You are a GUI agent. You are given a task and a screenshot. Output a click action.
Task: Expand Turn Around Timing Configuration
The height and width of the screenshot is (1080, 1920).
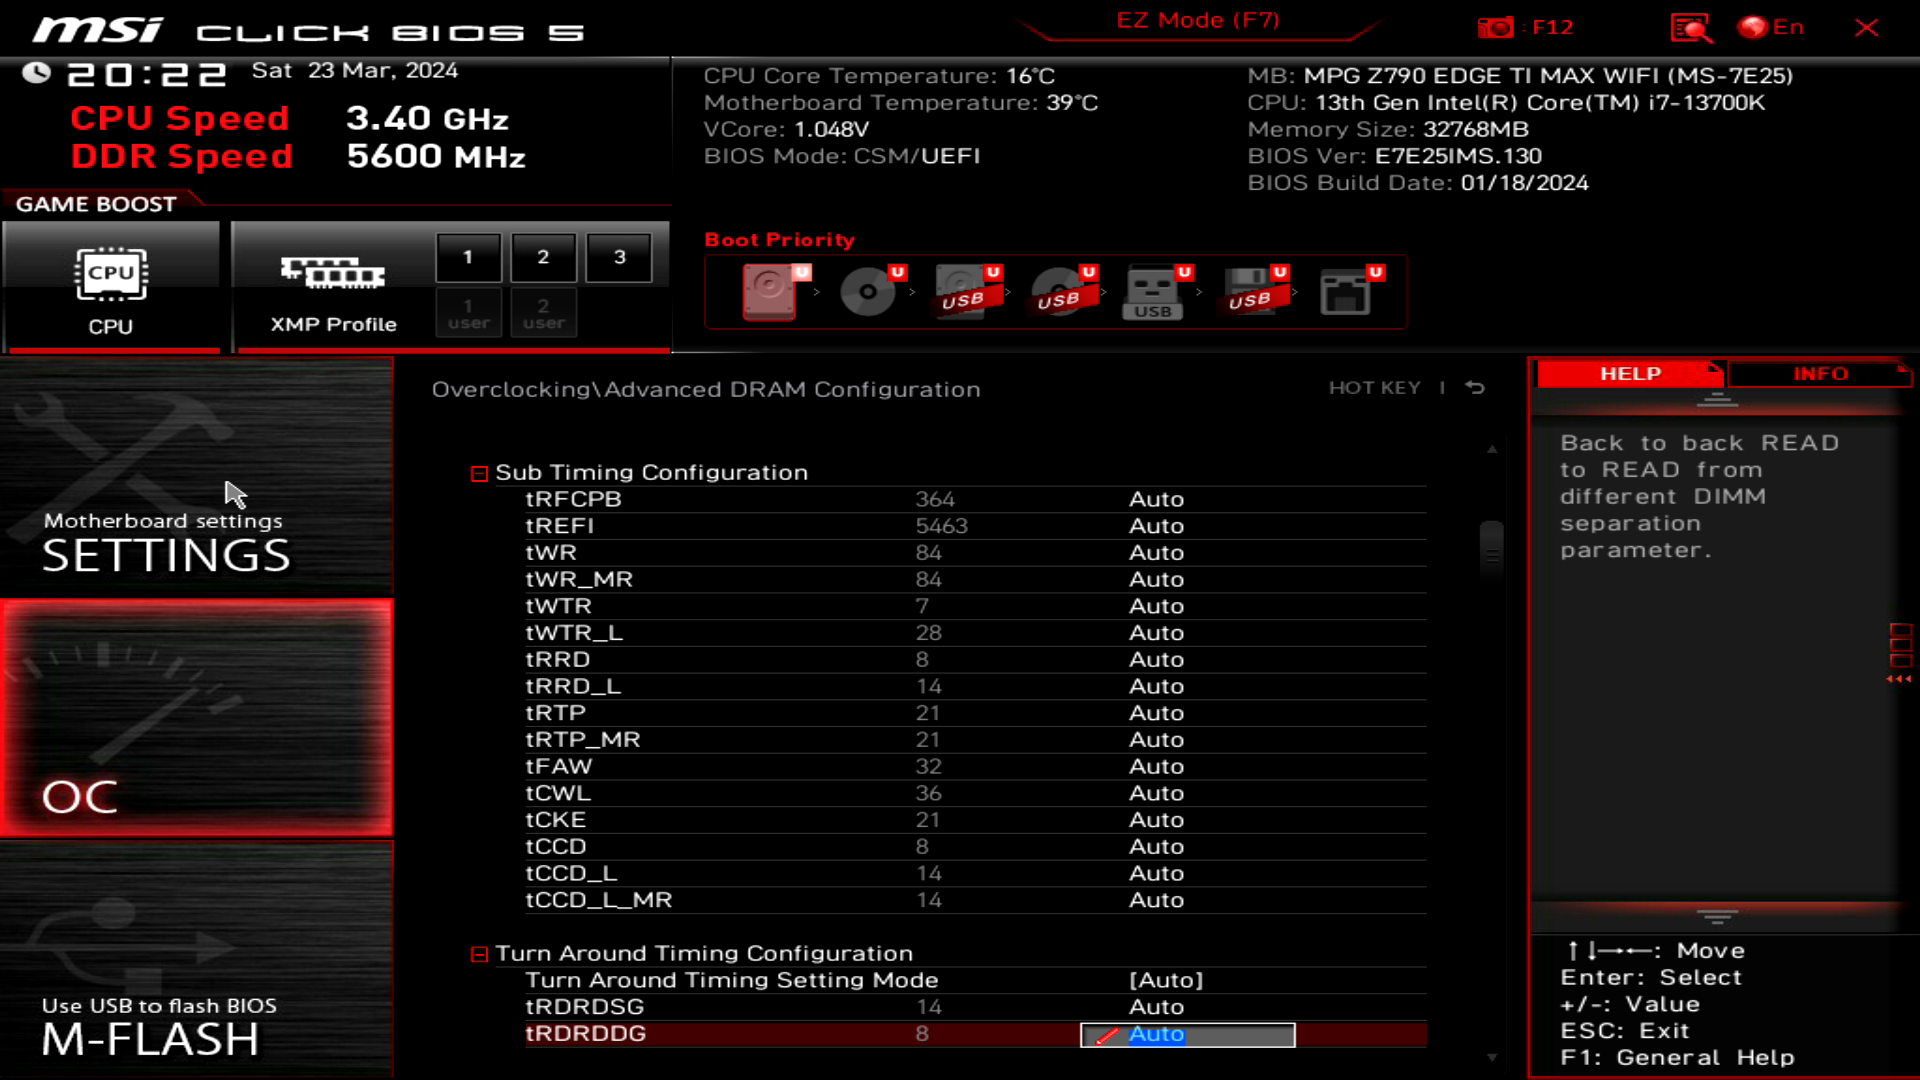coord(479,953)
